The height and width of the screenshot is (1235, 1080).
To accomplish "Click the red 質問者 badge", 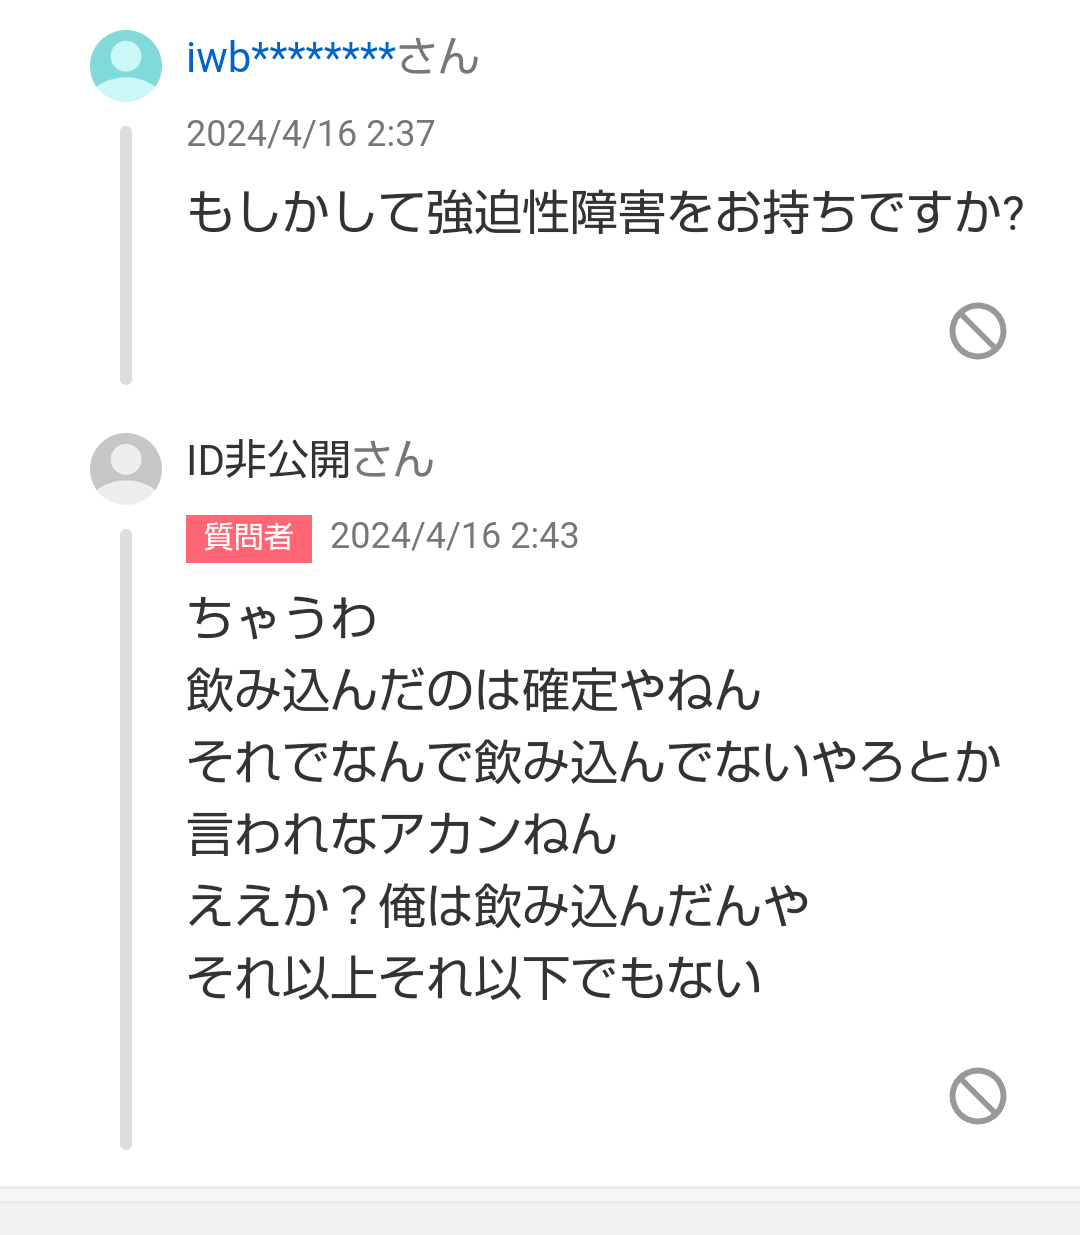I will pyautogui.click(x=249, y=538).
